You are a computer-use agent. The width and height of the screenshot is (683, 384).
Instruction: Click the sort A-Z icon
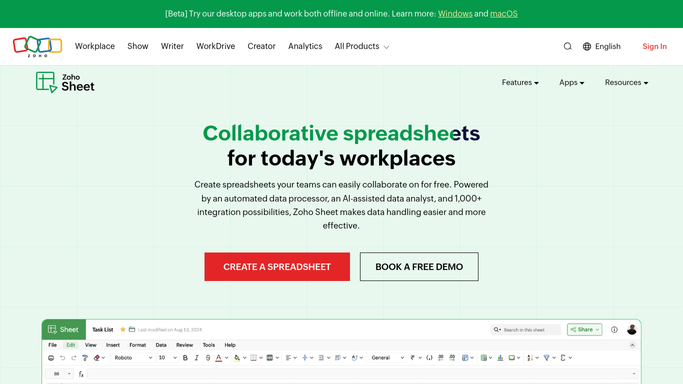[x=530, y=358]
